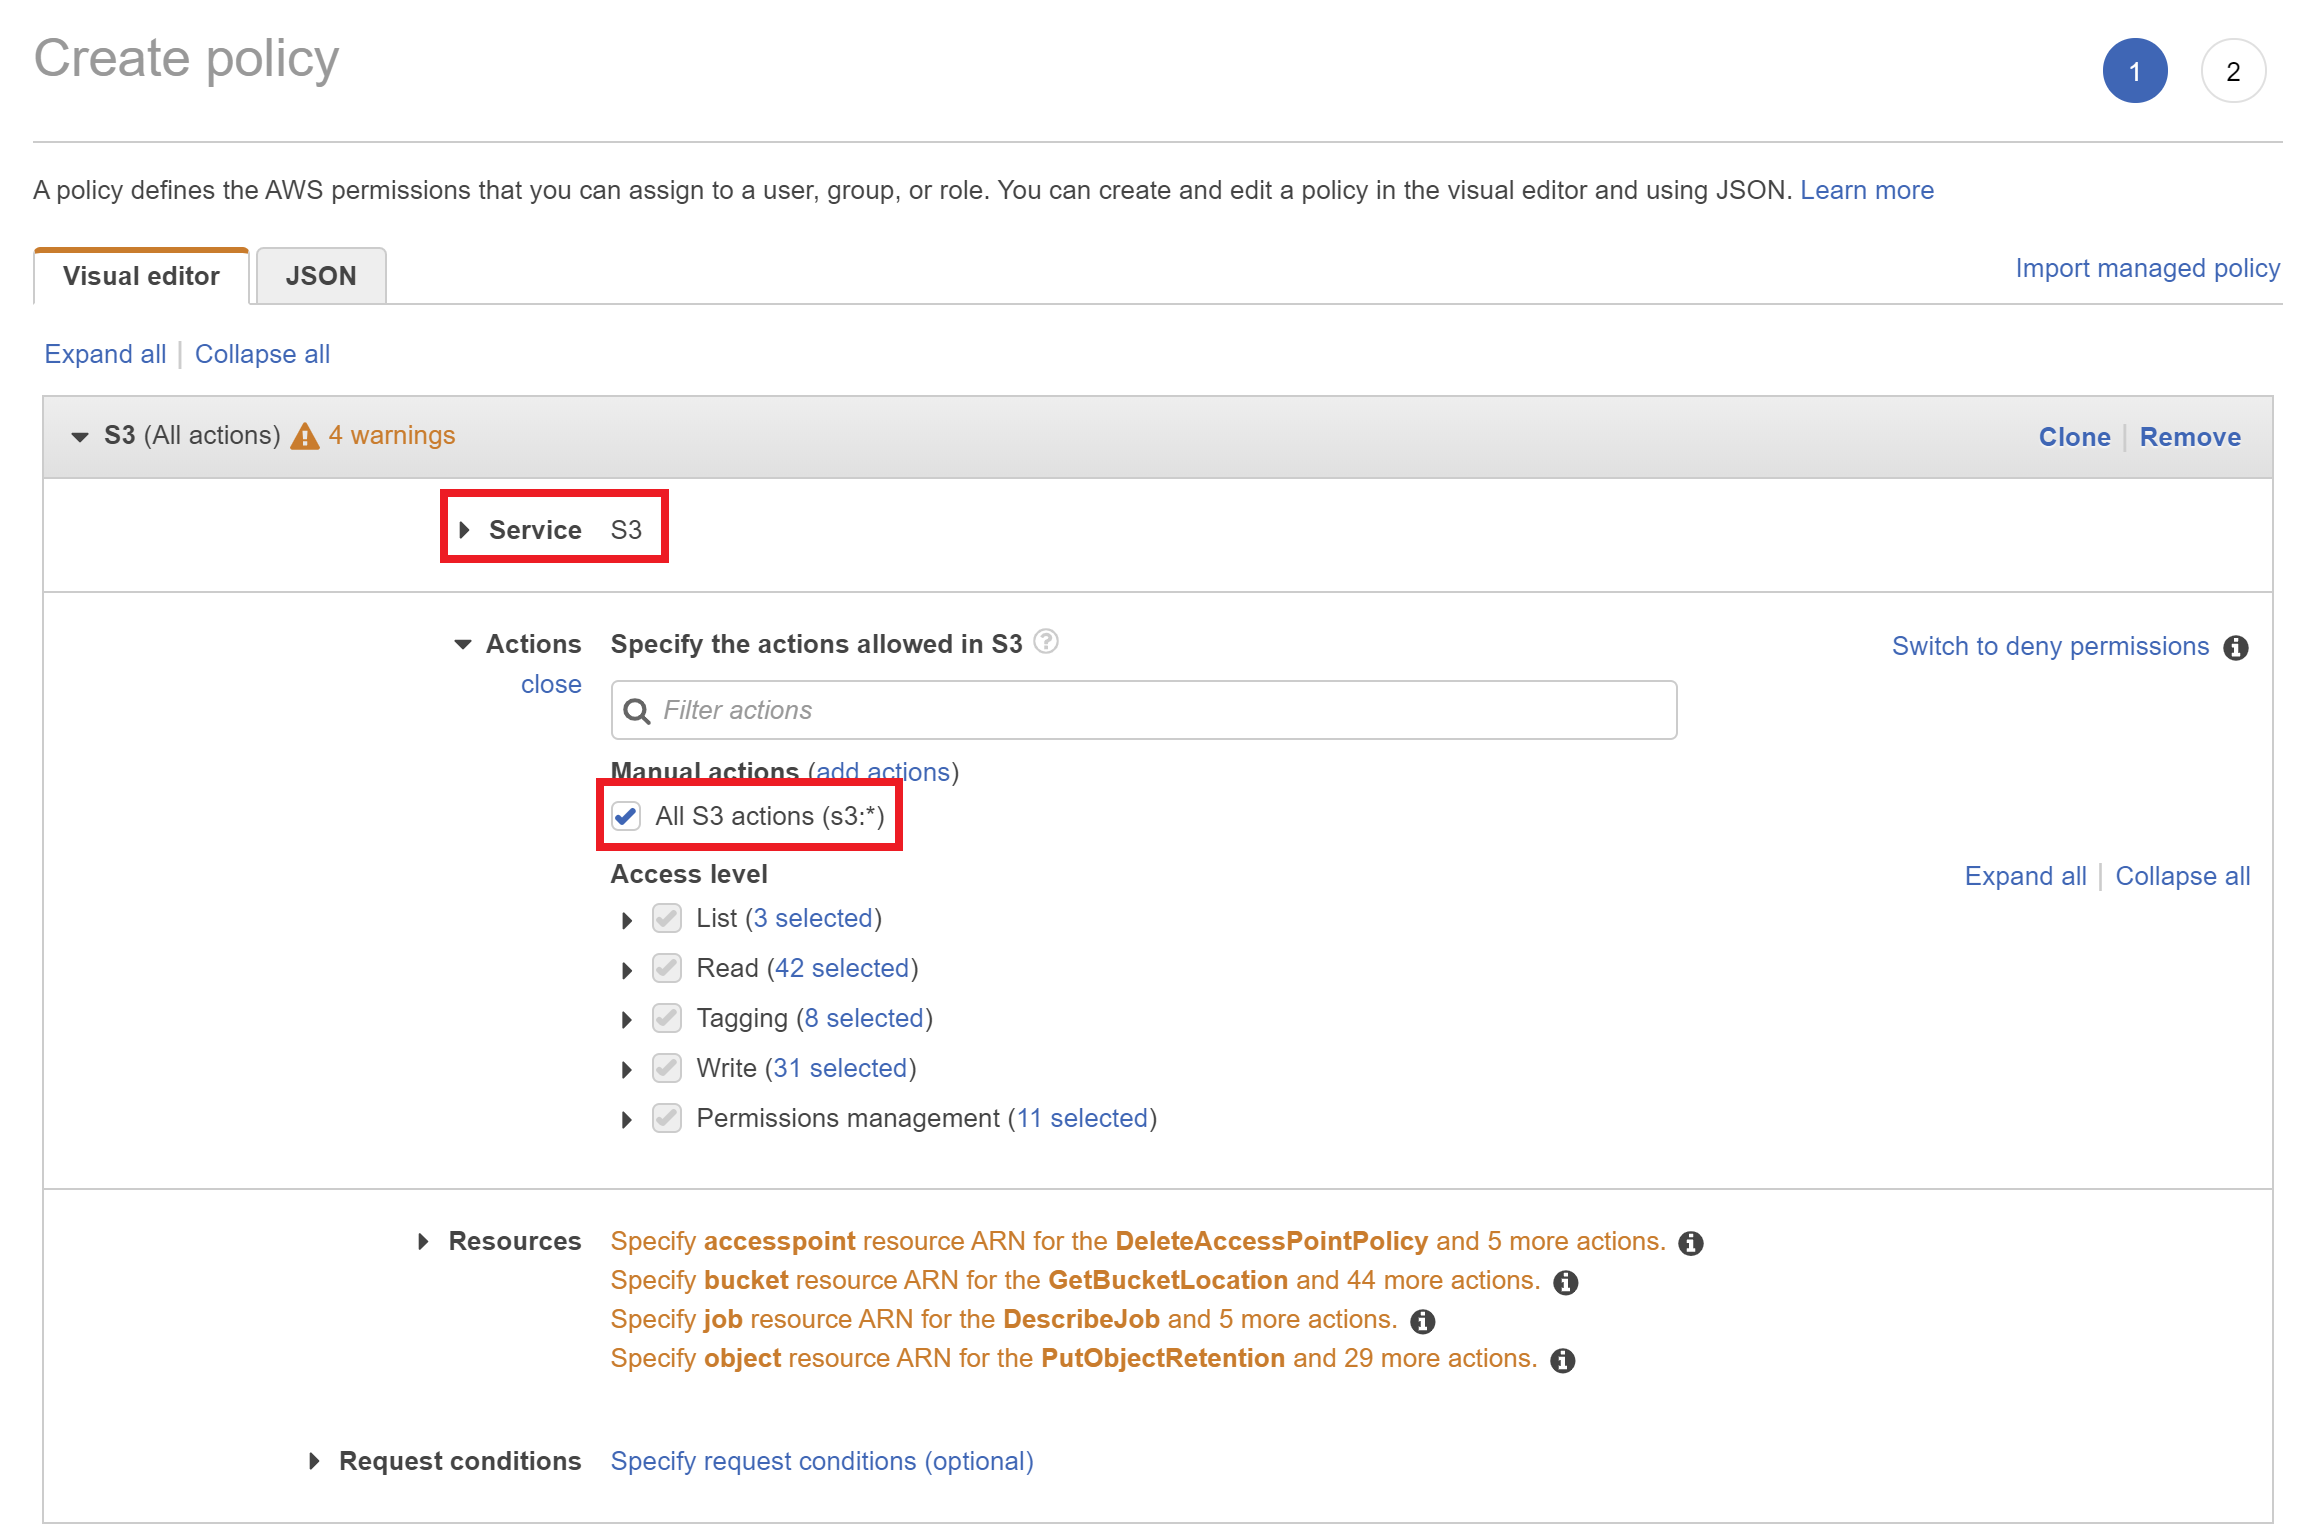This screenshot has width=2322, height=1531.
Task: Toggle the Tagging access level checkbox
Action: click(x=667, y=1018)
